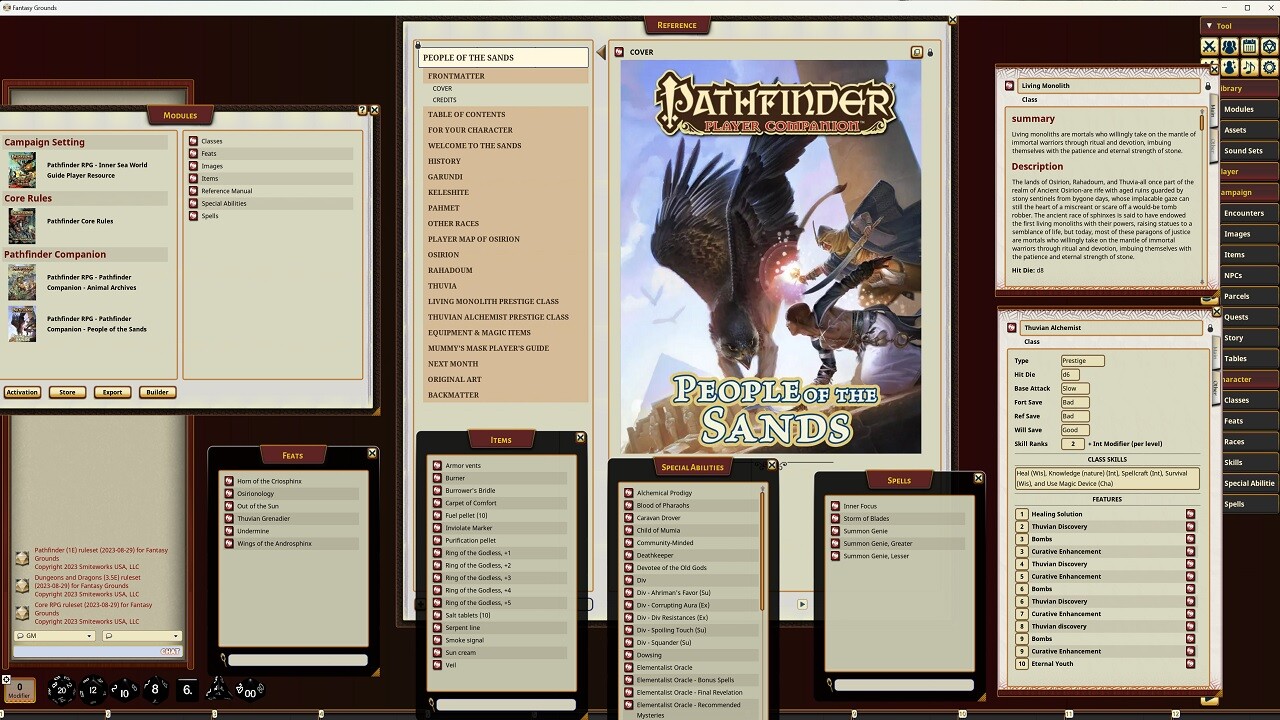Open the Party Sheet group icon

pos(1229,46)
